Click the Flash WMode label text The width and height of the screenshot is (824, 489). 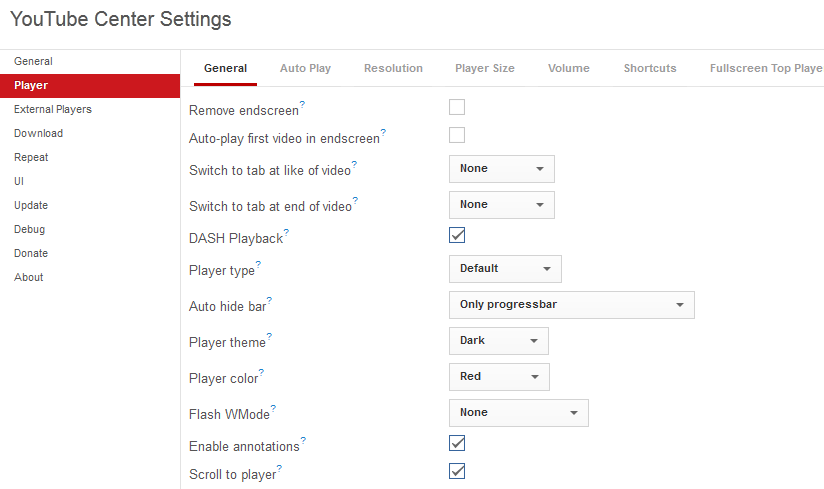point(229,414)
